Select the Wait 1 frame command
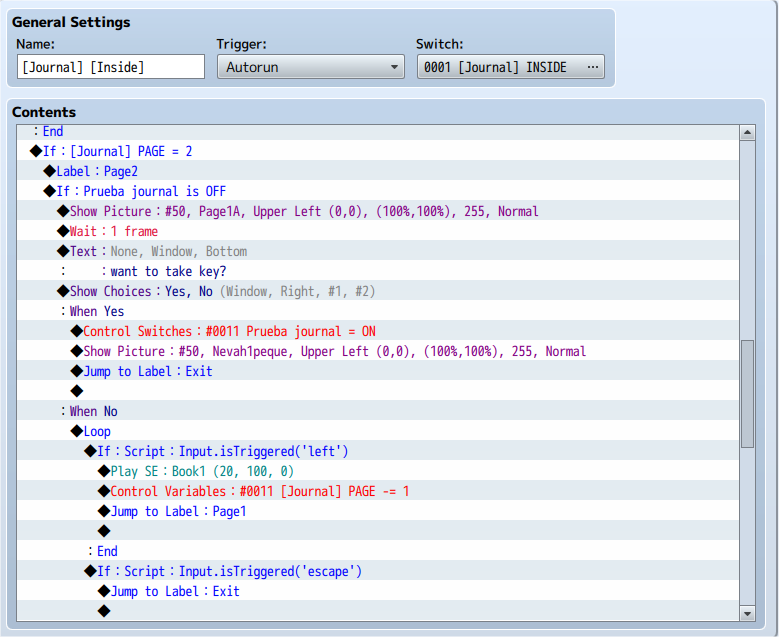The width and height of the screenshot is (779, 637). 378,231
